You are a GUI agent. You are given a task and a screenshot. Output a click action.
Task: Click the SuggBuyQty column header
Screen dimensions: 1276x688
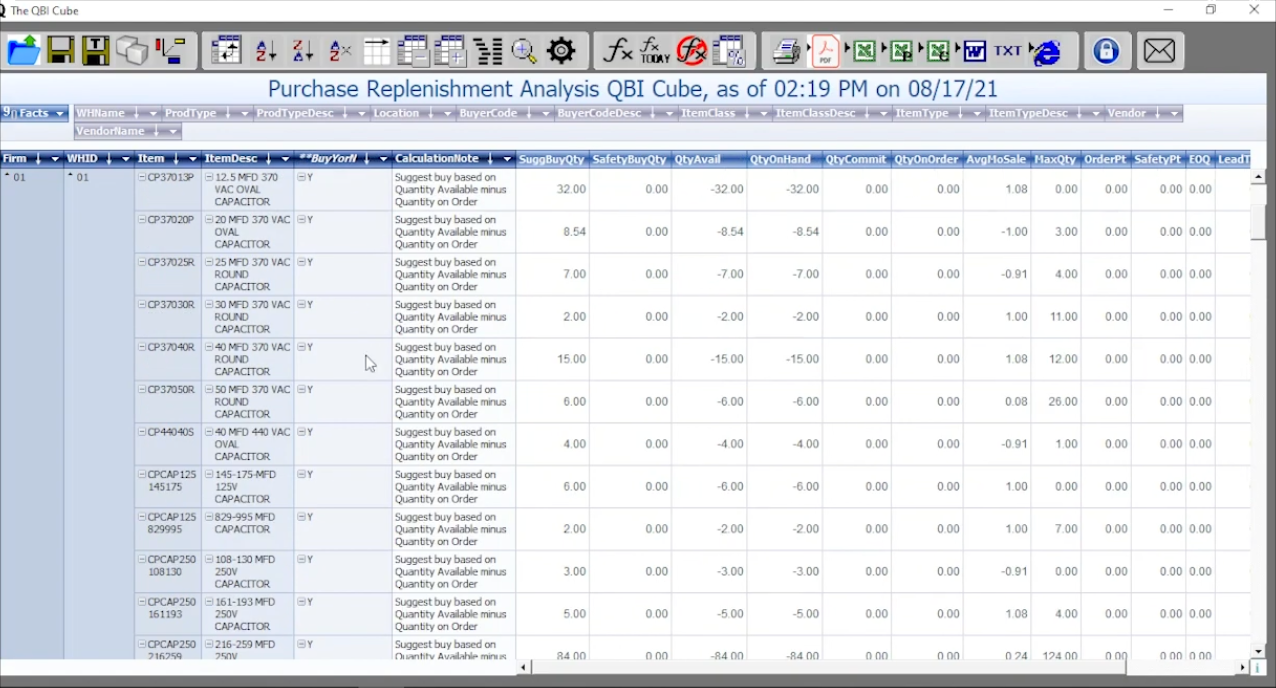click(552, 159)
